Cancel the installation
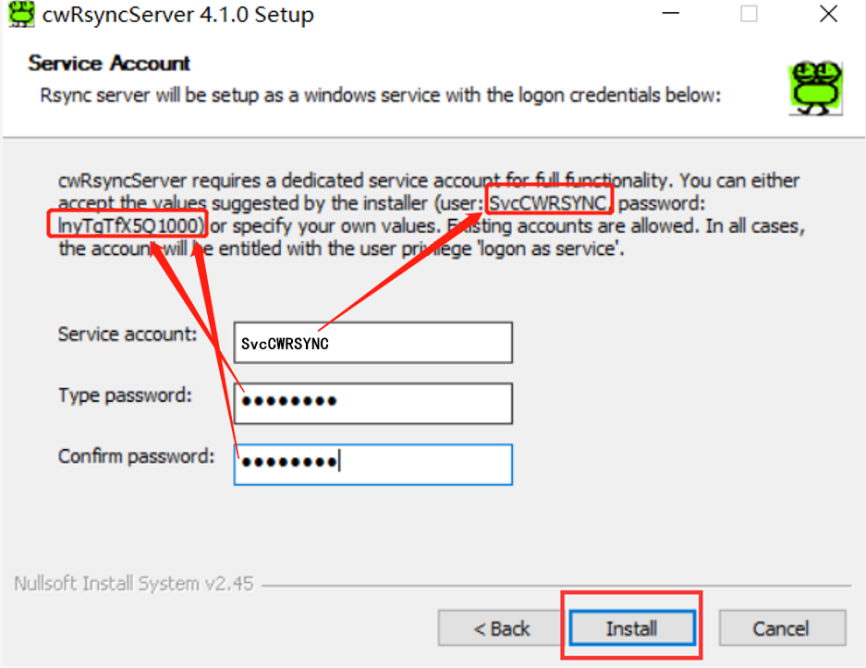Screen dimensions: 866x668 (781, 628)
